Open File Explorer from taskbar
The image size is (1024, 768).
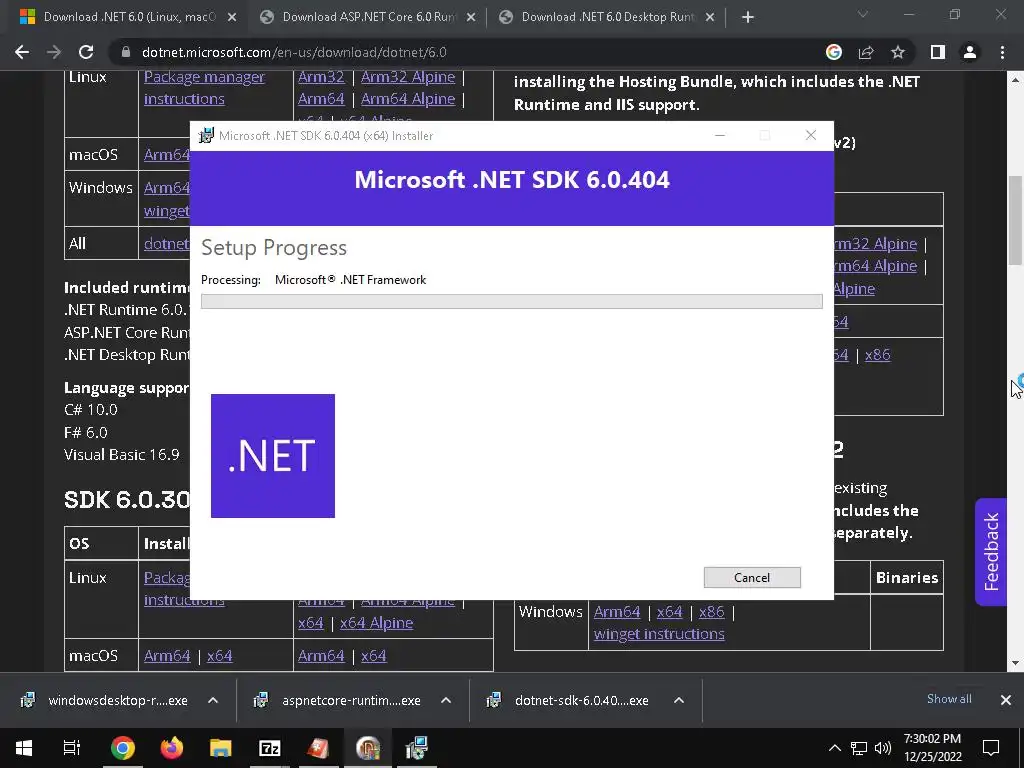[221, 748]
